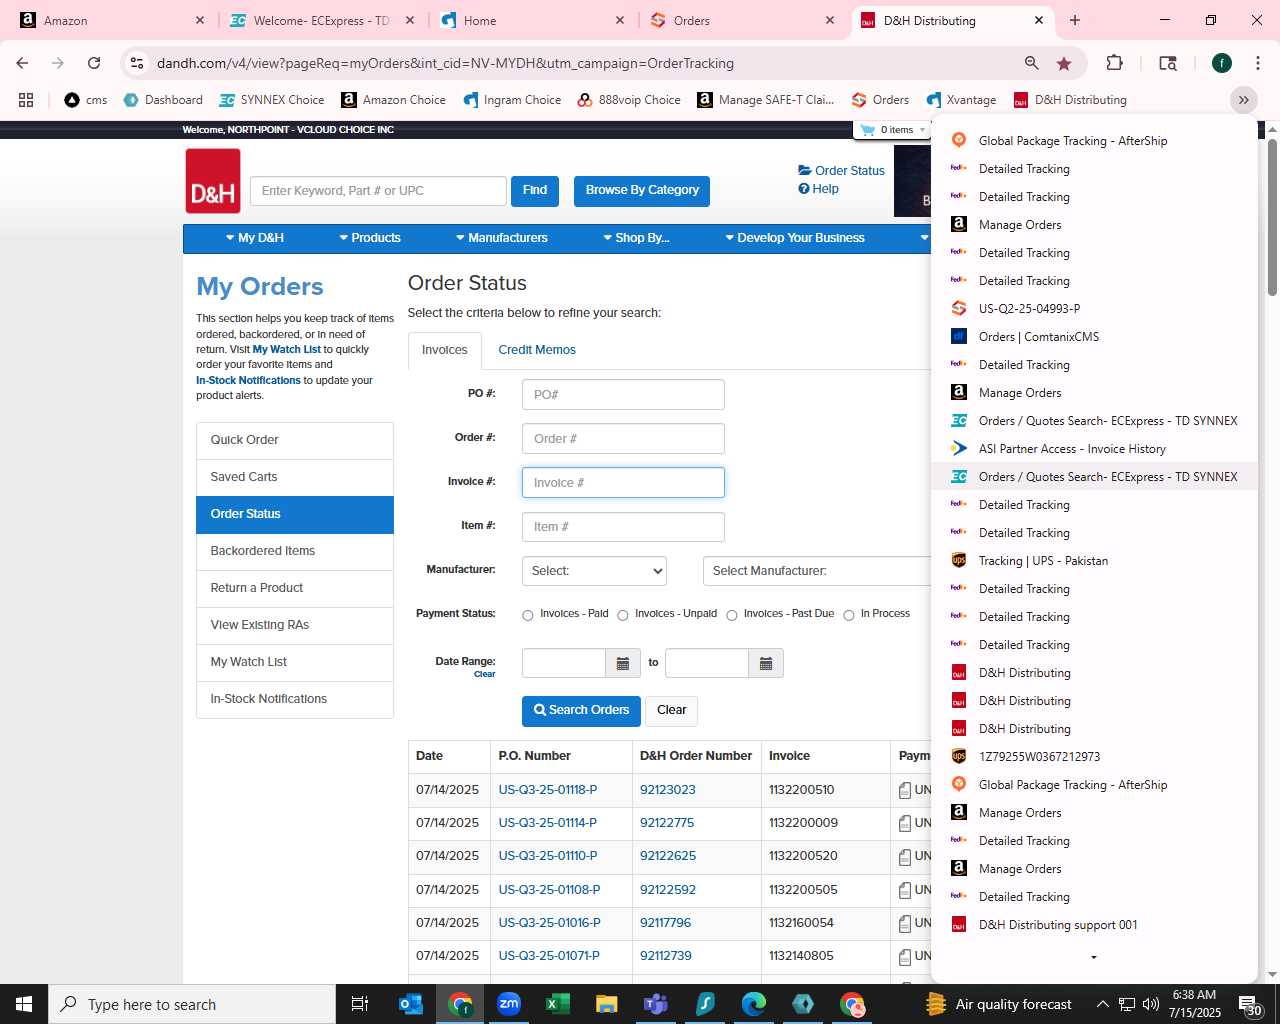Viewport: 1280px width, 1024px height.
Task: Click the keyword search input field
Action: point(378,191)
